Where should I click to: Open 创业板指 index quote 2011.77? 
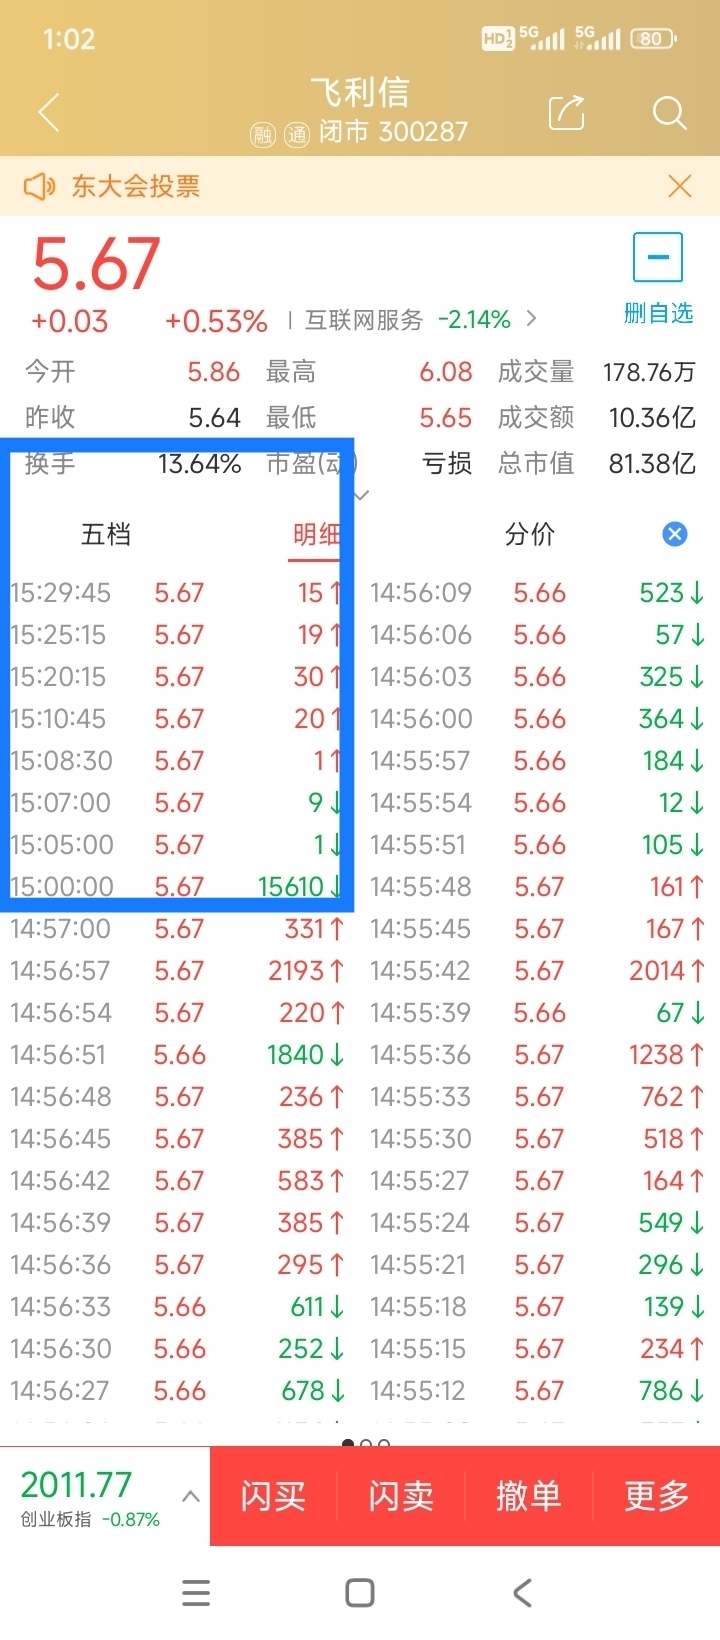coord(90,1497)
